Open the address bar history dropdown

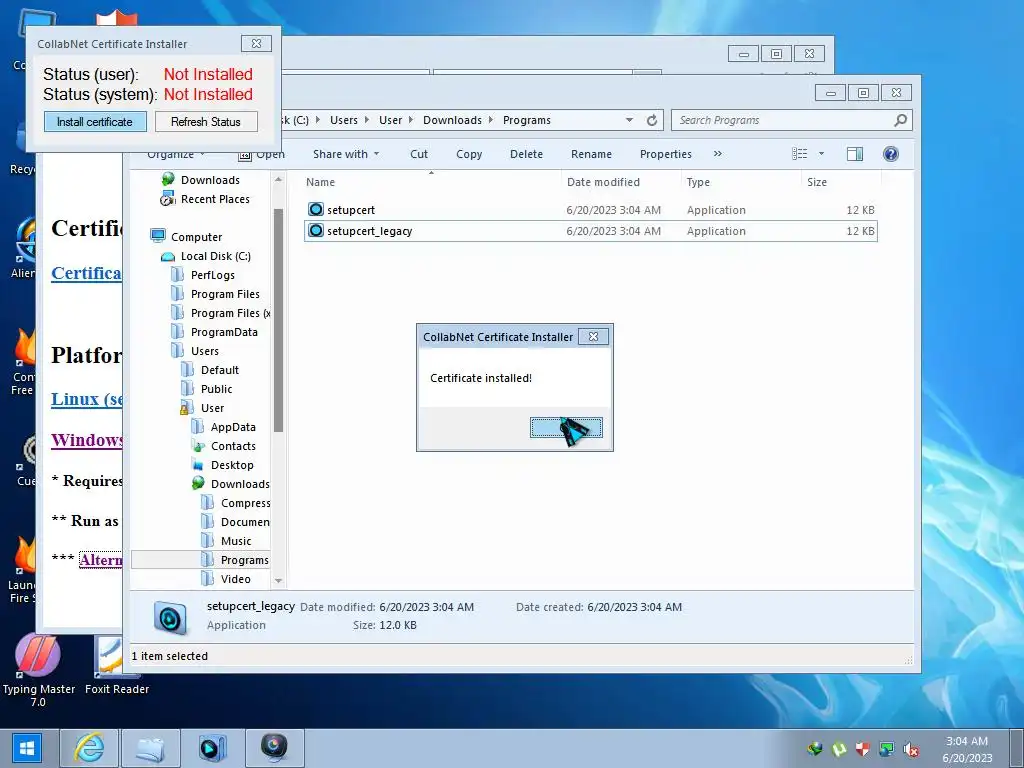[629, 120]
